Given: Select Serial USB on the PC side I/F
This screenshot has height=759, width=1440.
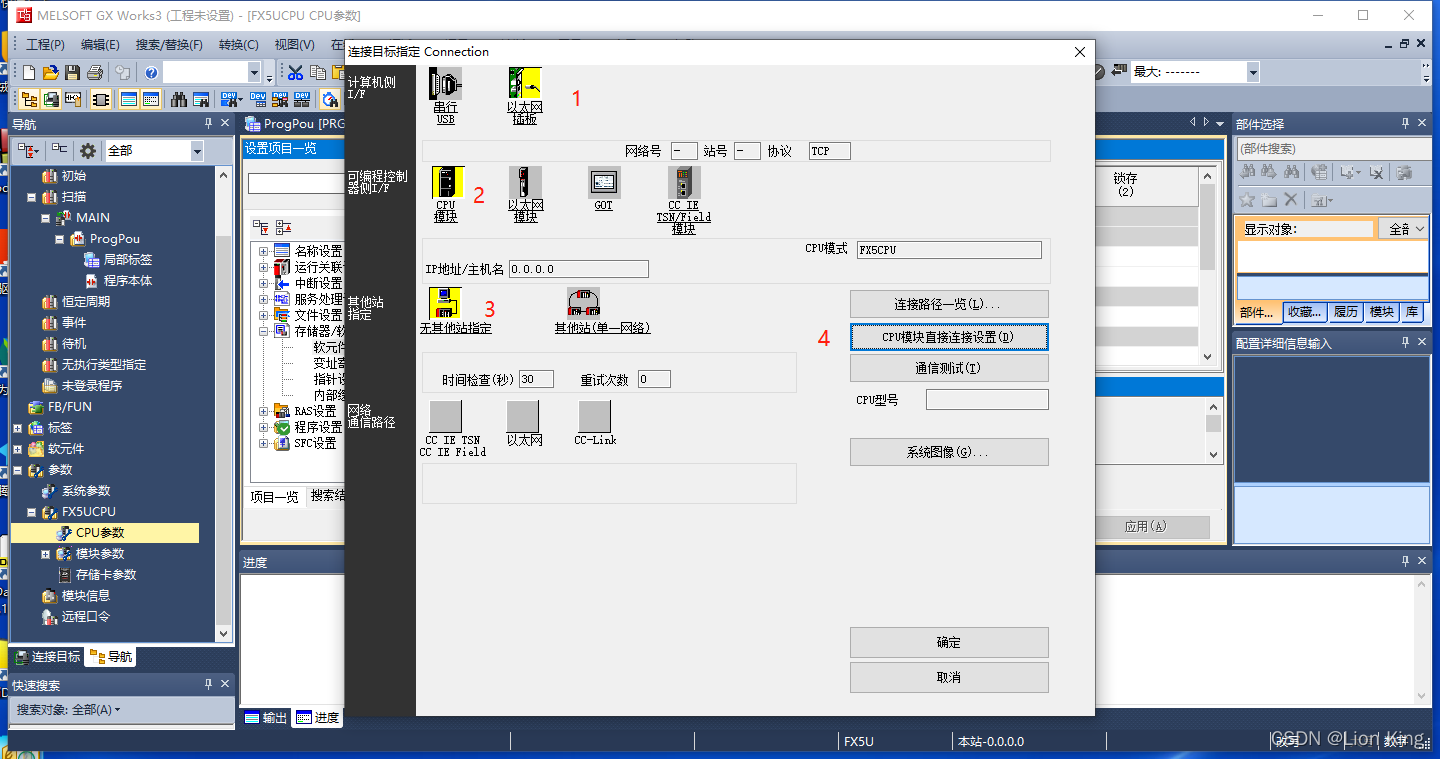Looking at the screenshot, I should [x=445, y=84].
